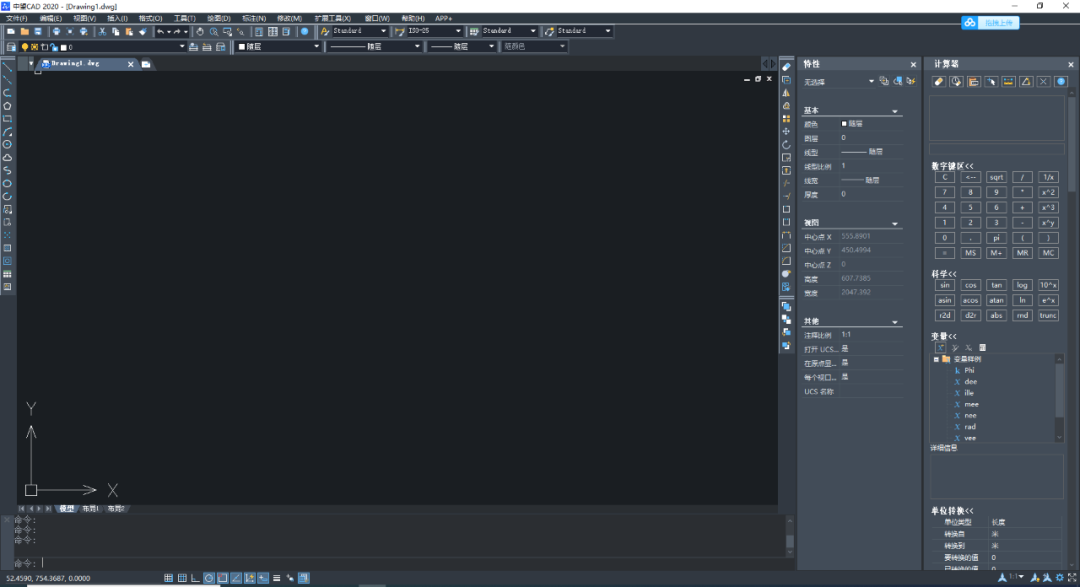Image resolution: width=1080 pixels, height=587 pixels.
Task: Open the 随层 color control dropdown
Action: click(x=278, y=47)
